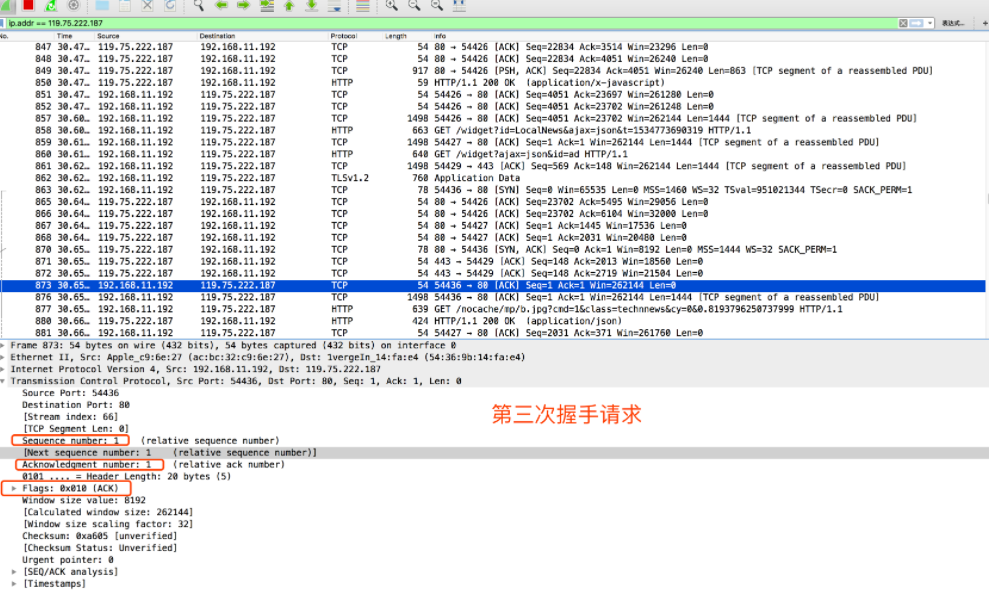Select packet 862 TLSv1.2 Application Data
Image resolution: width=989 pixels, height=591 pixels.
492,178
